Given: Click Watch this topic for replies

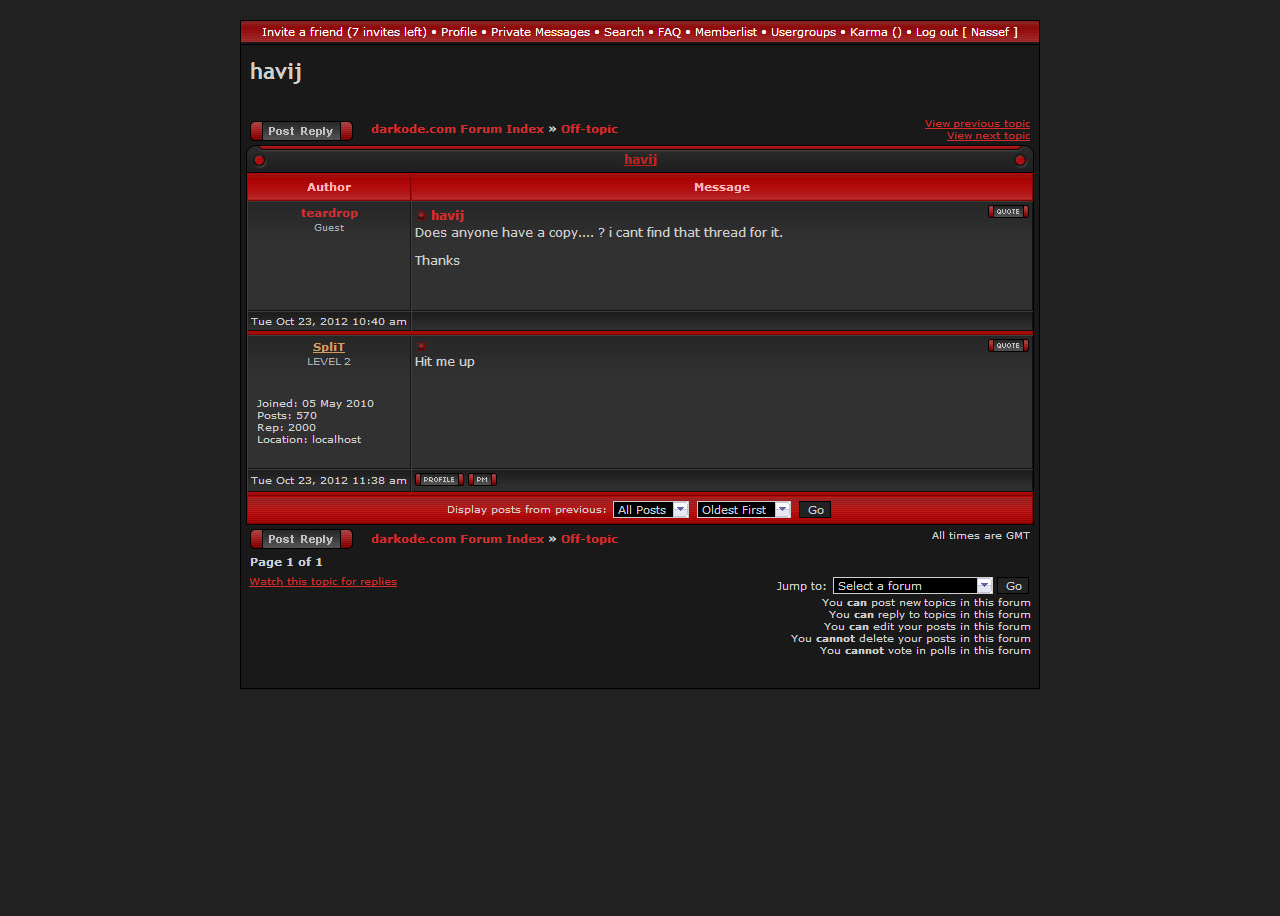Looking at the screenshot, I should (x=323, y=581).
